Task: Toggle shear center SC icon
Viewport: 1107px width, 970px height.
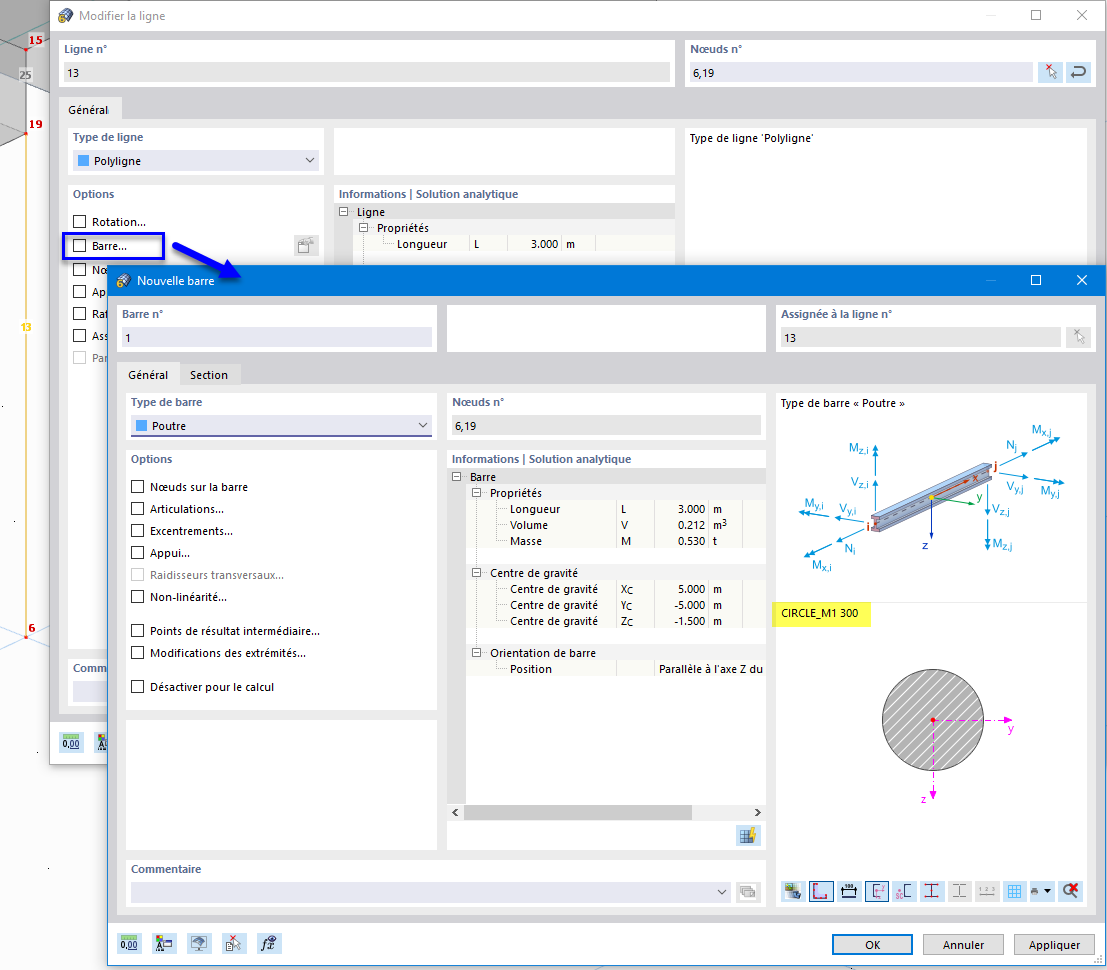Action: tap(904, 891)
